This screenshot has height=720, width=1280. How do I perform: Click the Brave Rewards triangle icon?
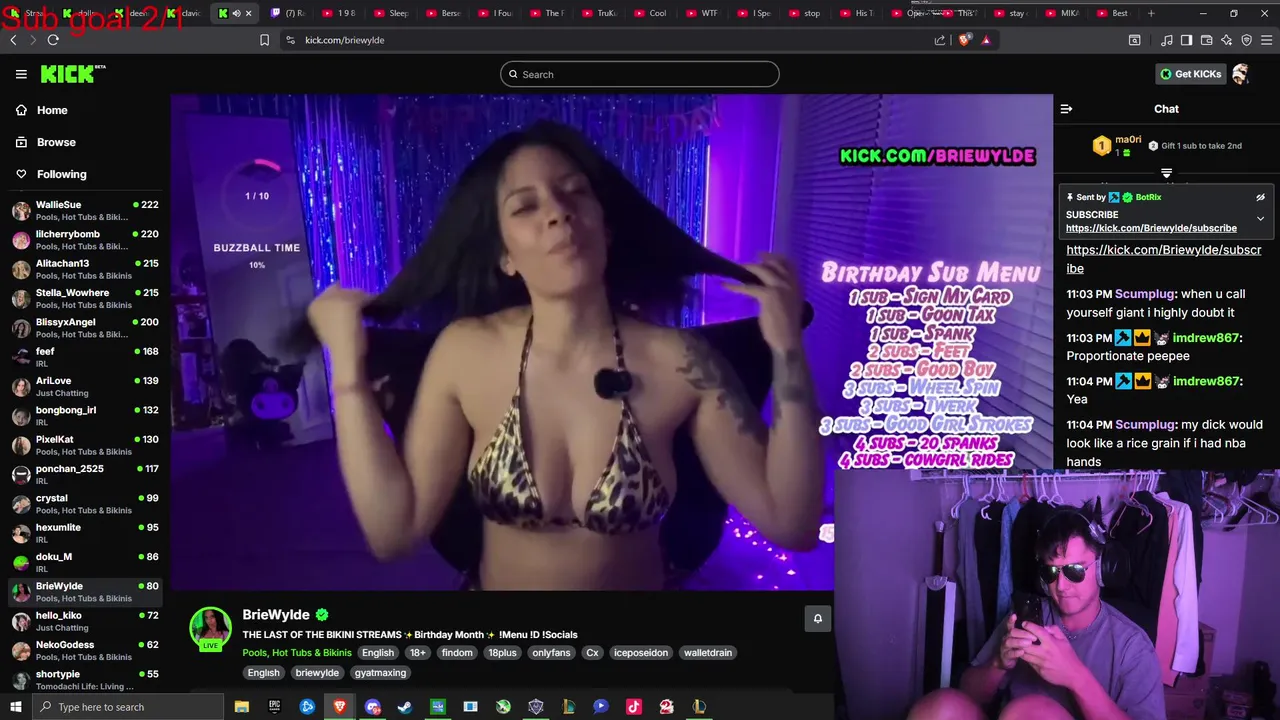click(x=986, y=40)
